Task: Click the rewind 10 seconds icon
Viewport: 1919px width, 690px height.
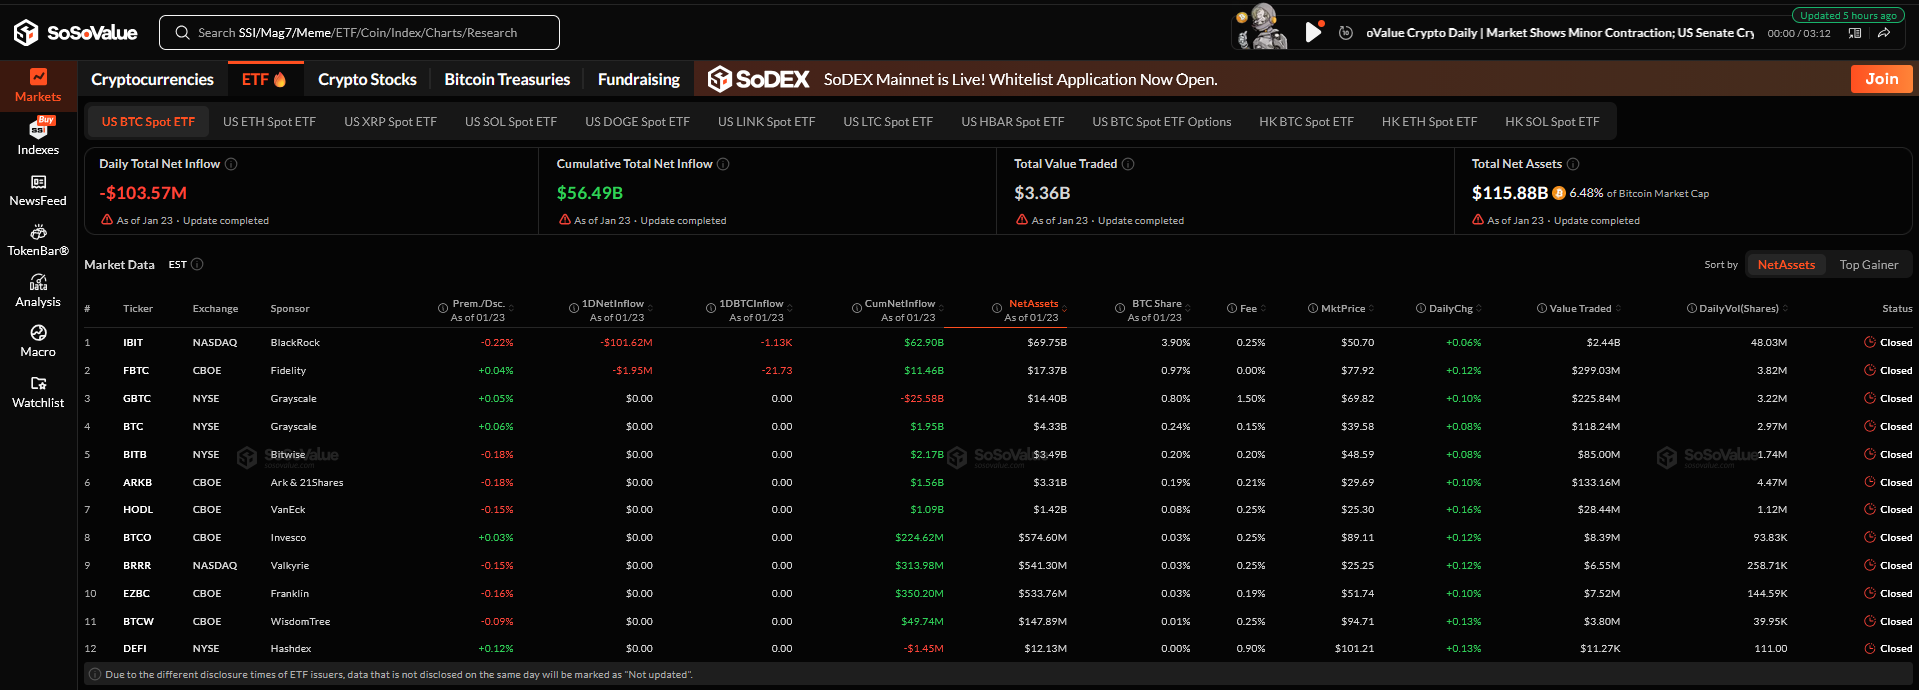Action: click(x=1346, y=32)
